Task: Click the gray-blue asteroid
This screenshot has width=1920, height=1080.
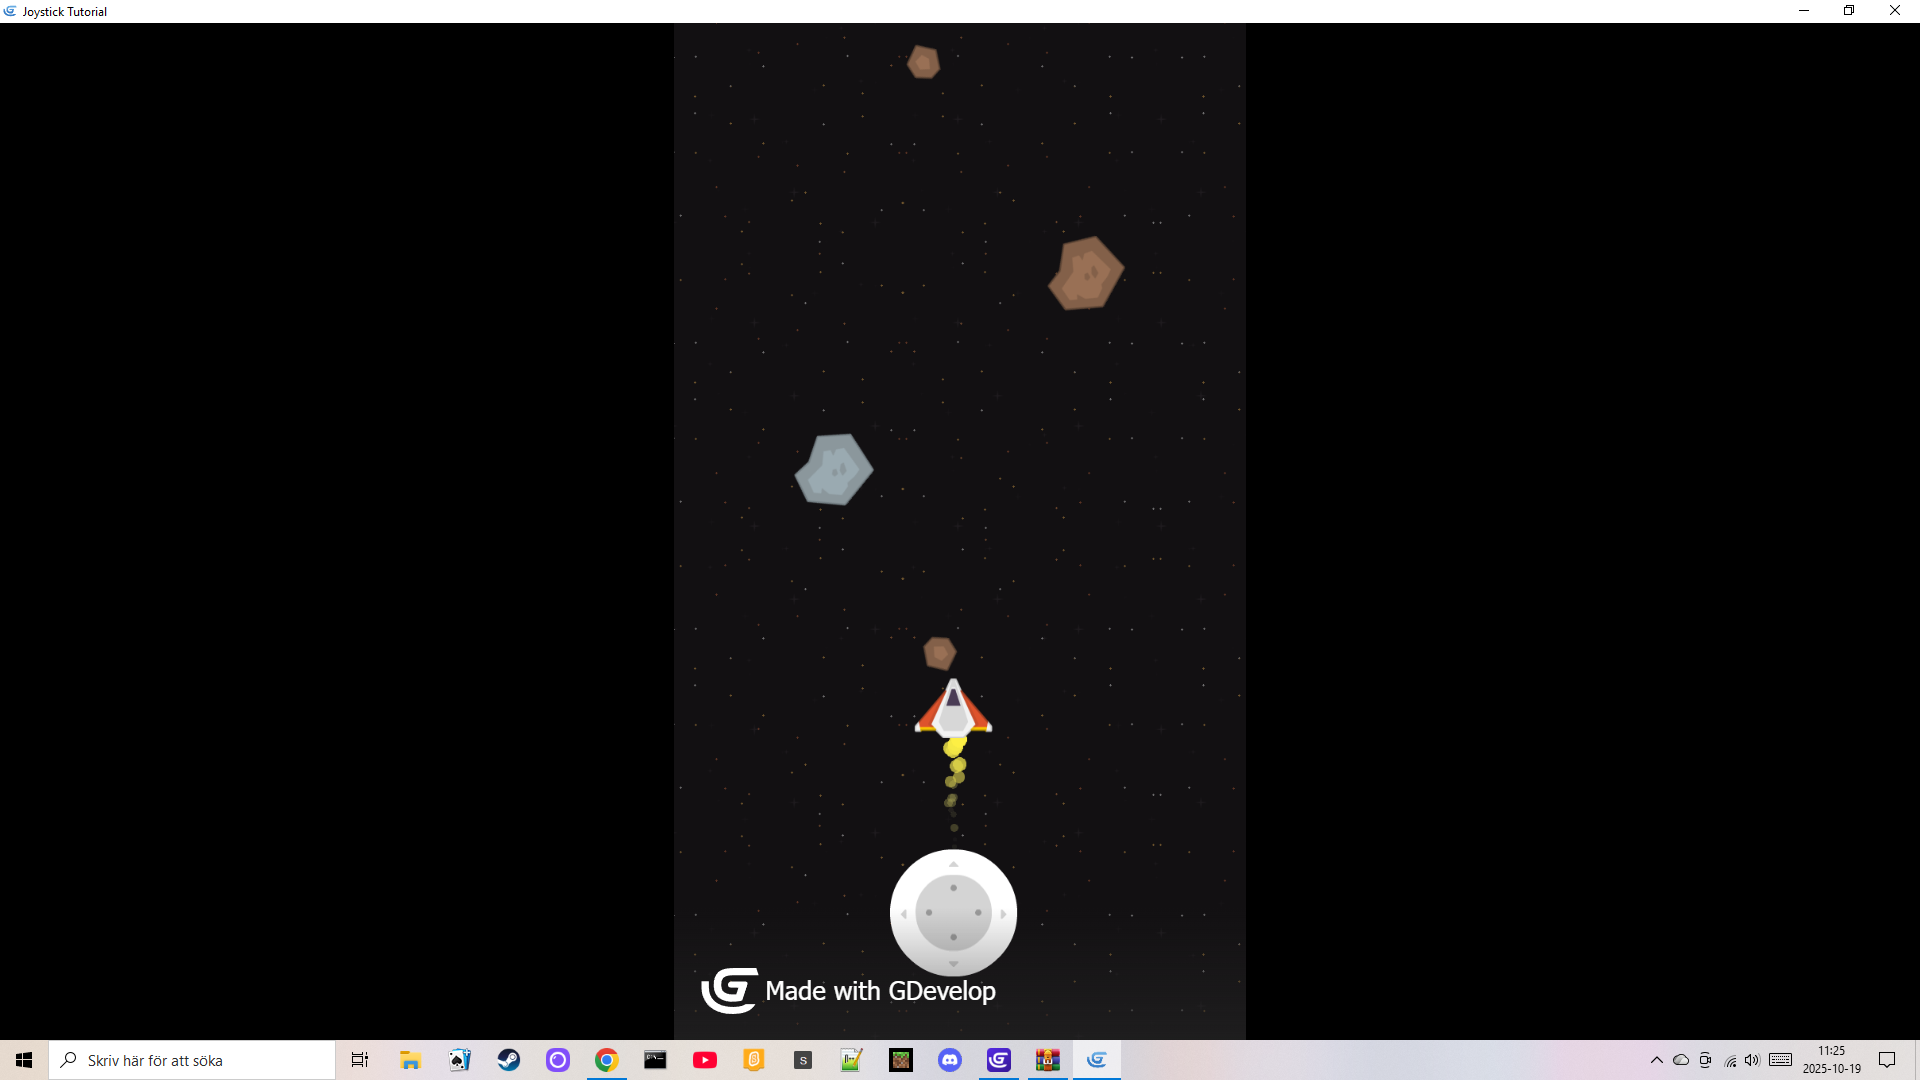Action: click(834, 469)
